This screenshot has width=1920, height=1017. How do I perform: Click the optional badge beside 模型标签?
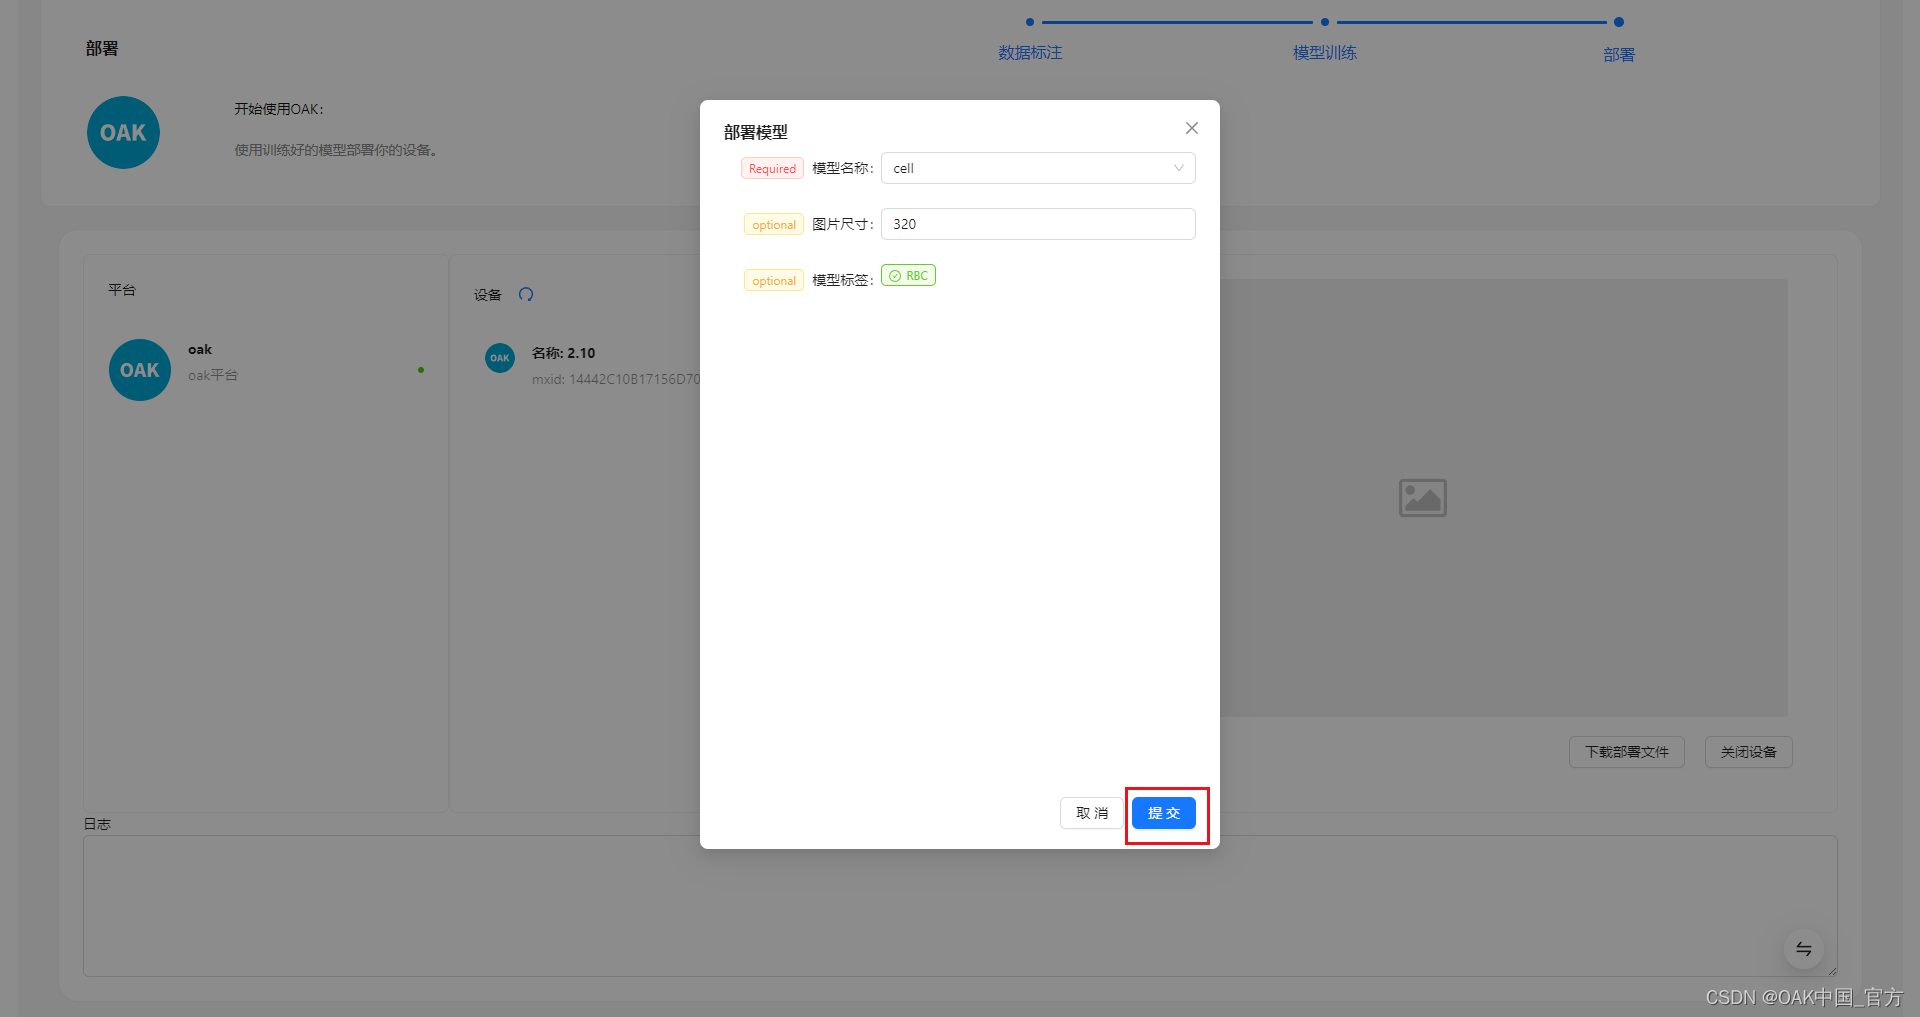pyautogui.click(x=774, y=281)
